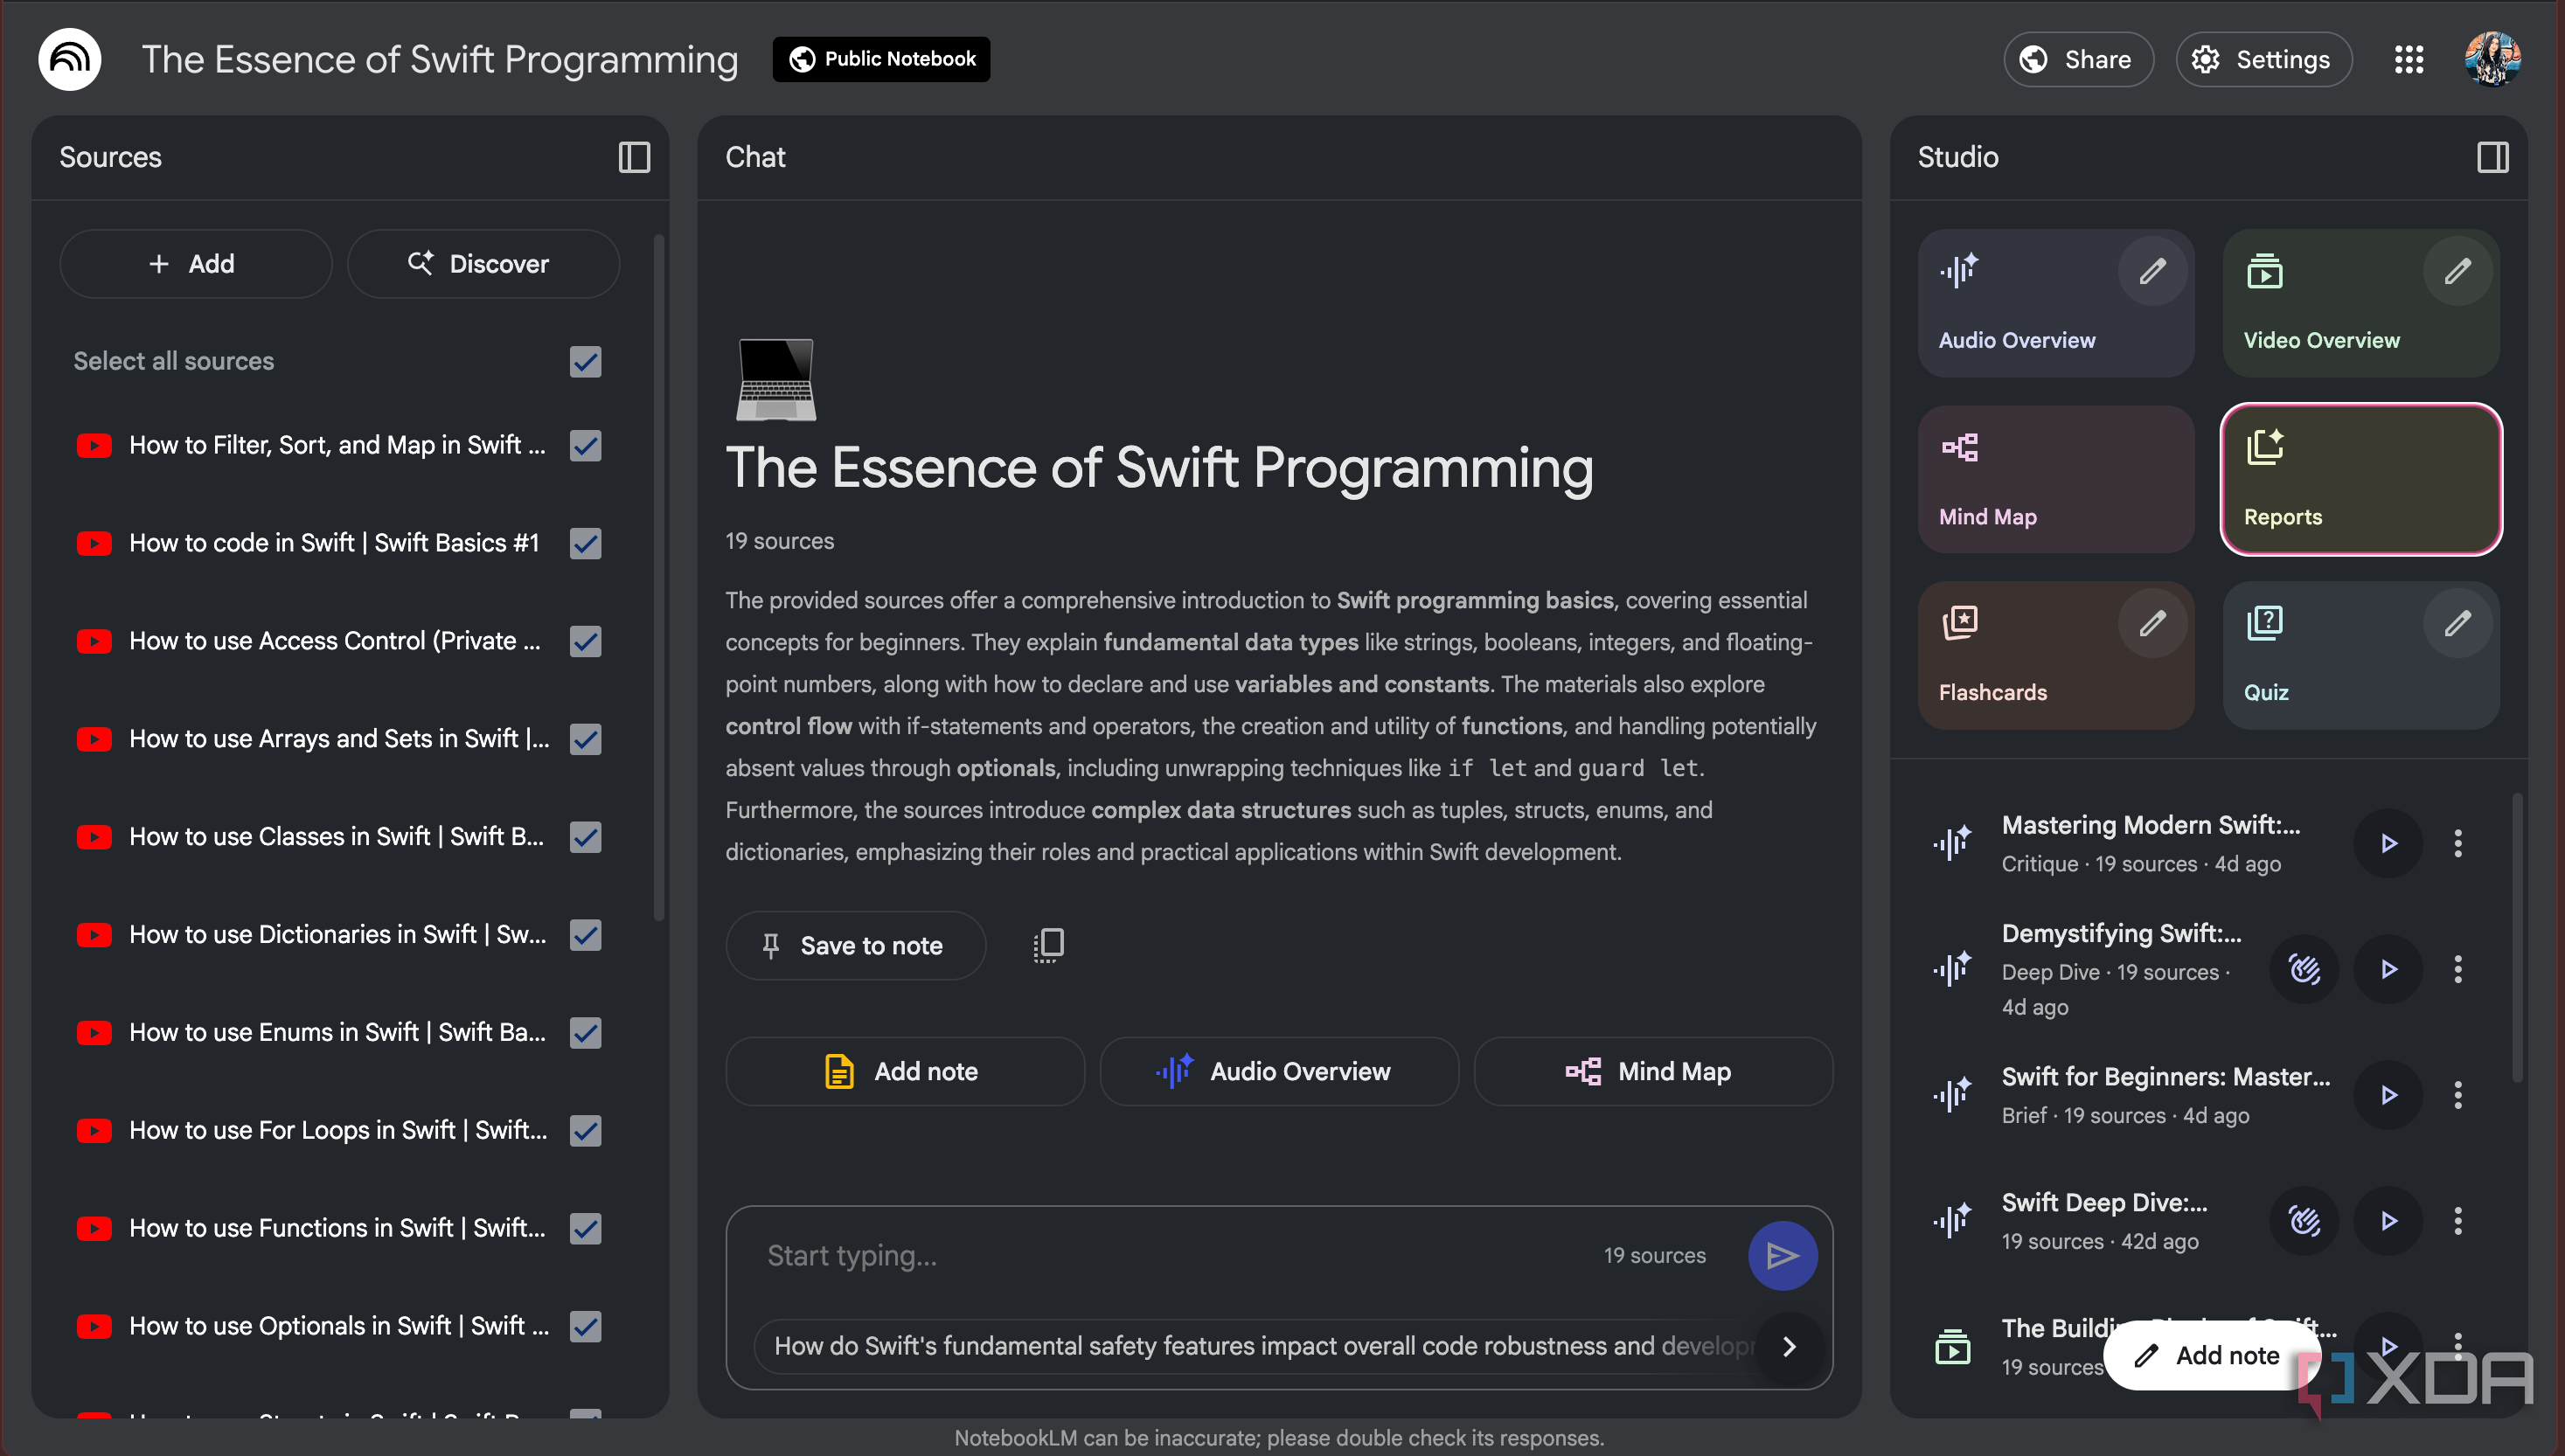Click the floating Add note button in Studio
The height and width of the screenshot is (1456, 2565).
click(2211, 1355)
